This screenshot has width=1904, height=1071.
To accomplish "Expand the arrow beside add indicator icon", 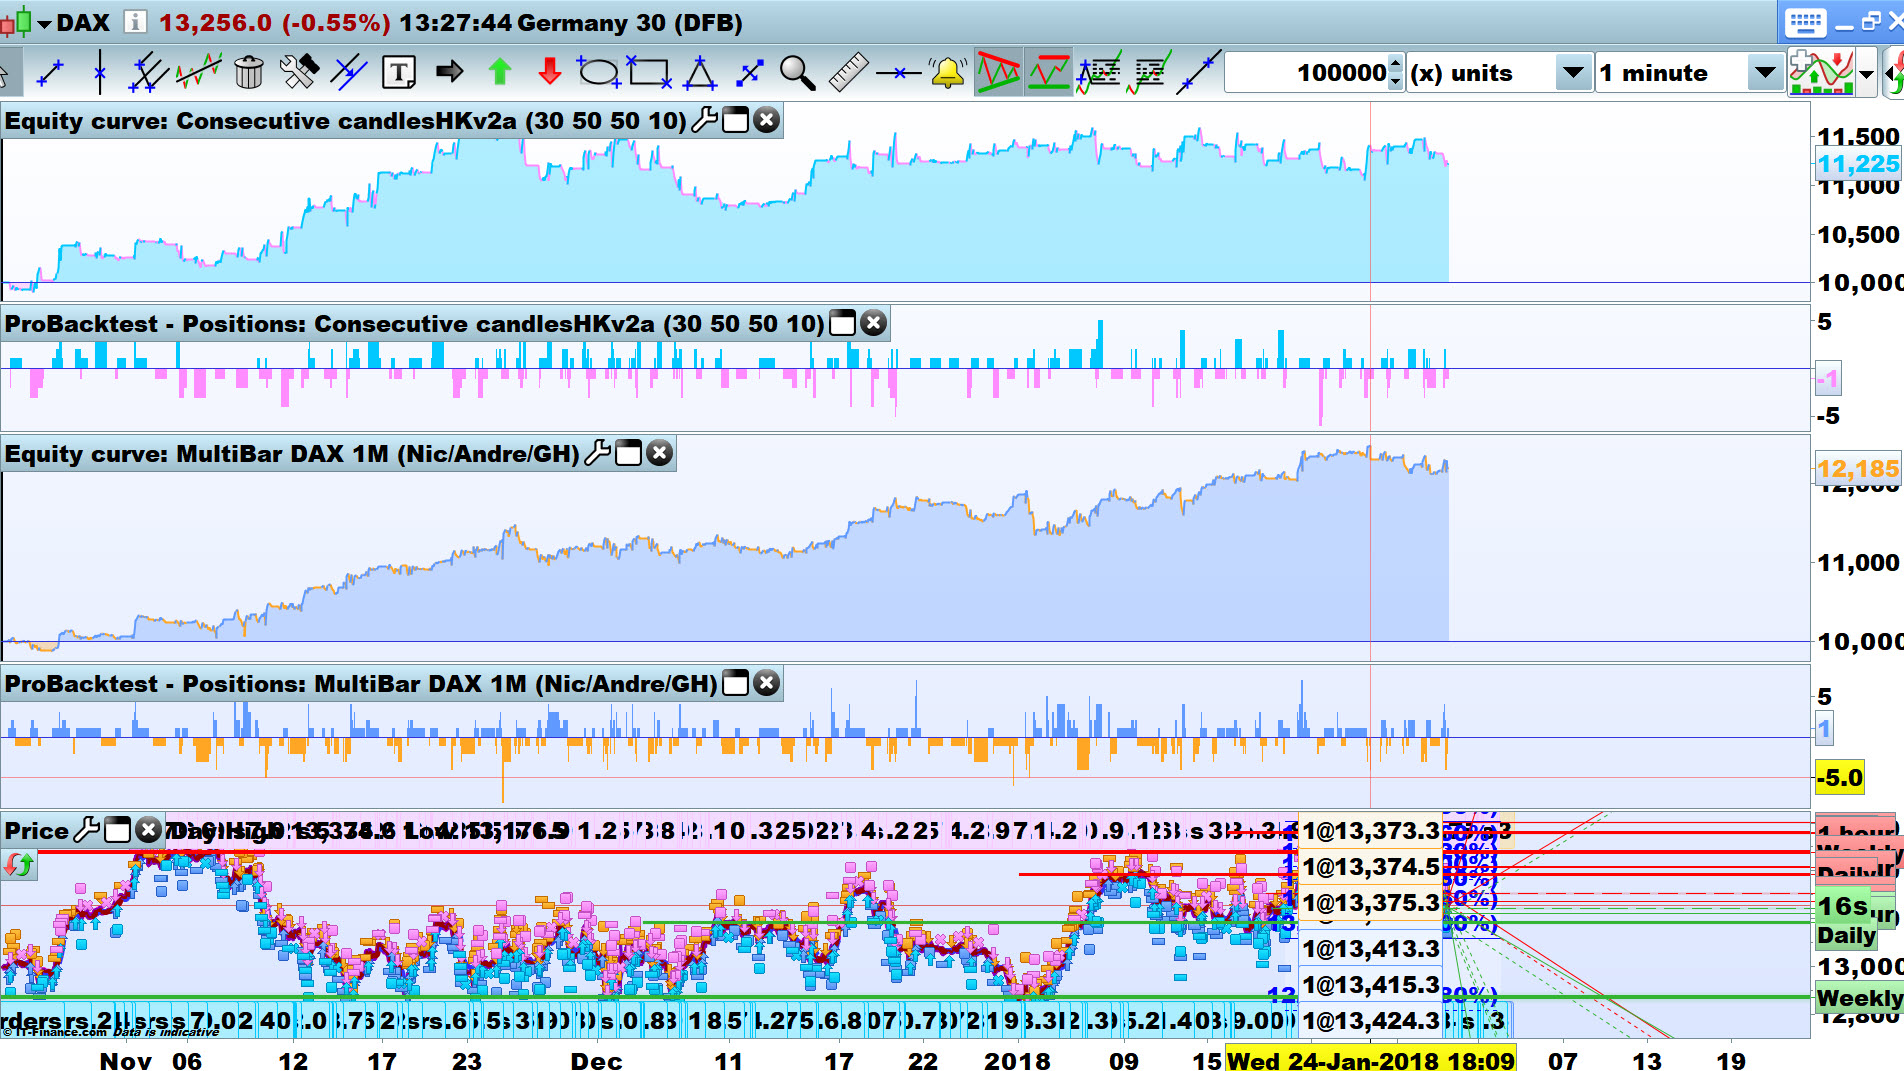I will [1866, 74].
